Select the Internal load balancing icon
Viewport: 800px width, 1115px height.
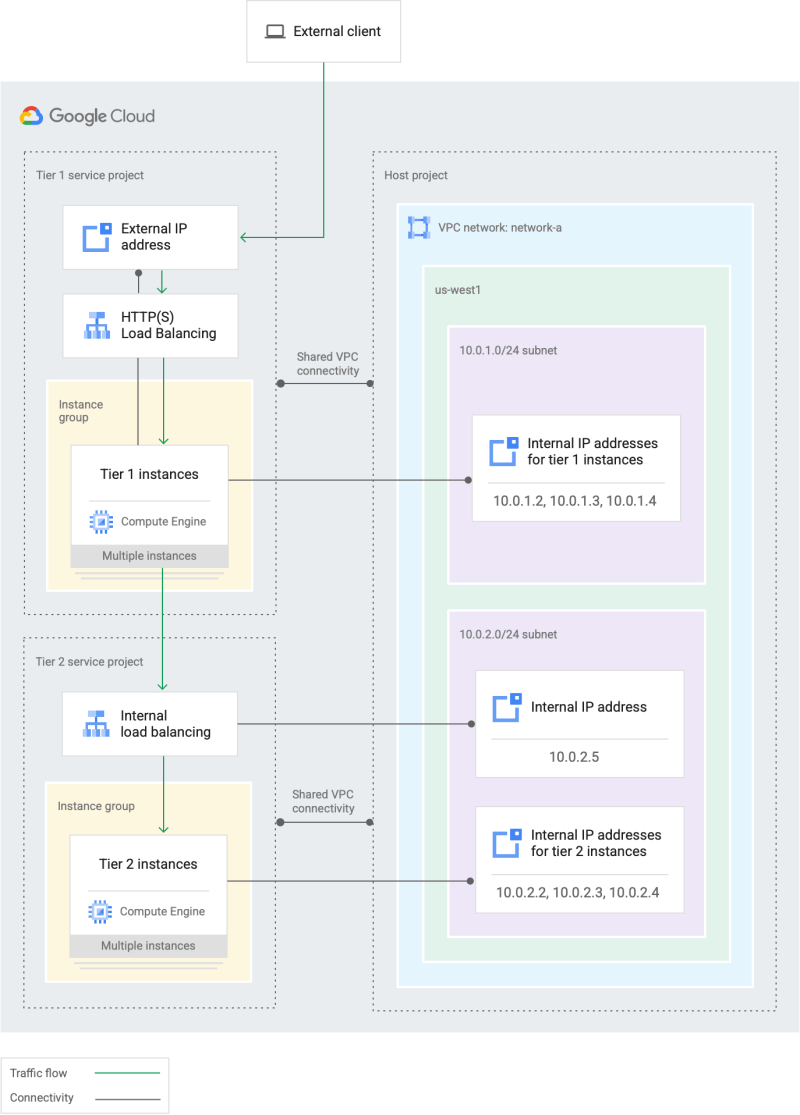click(96, 723)
